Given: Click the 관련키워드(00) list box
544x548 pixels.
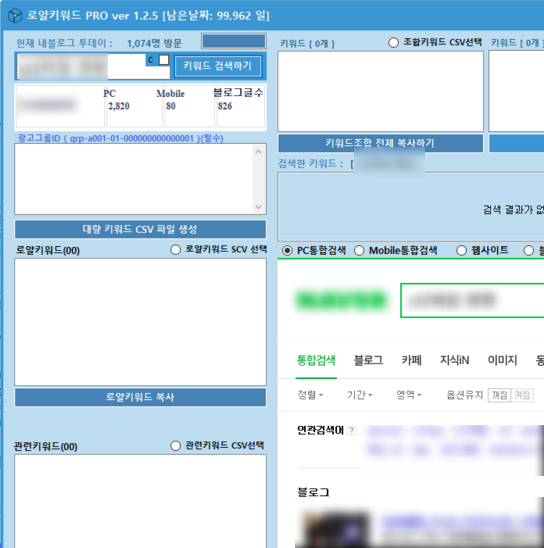Looking at the screenshot, I should coord(140,501).
